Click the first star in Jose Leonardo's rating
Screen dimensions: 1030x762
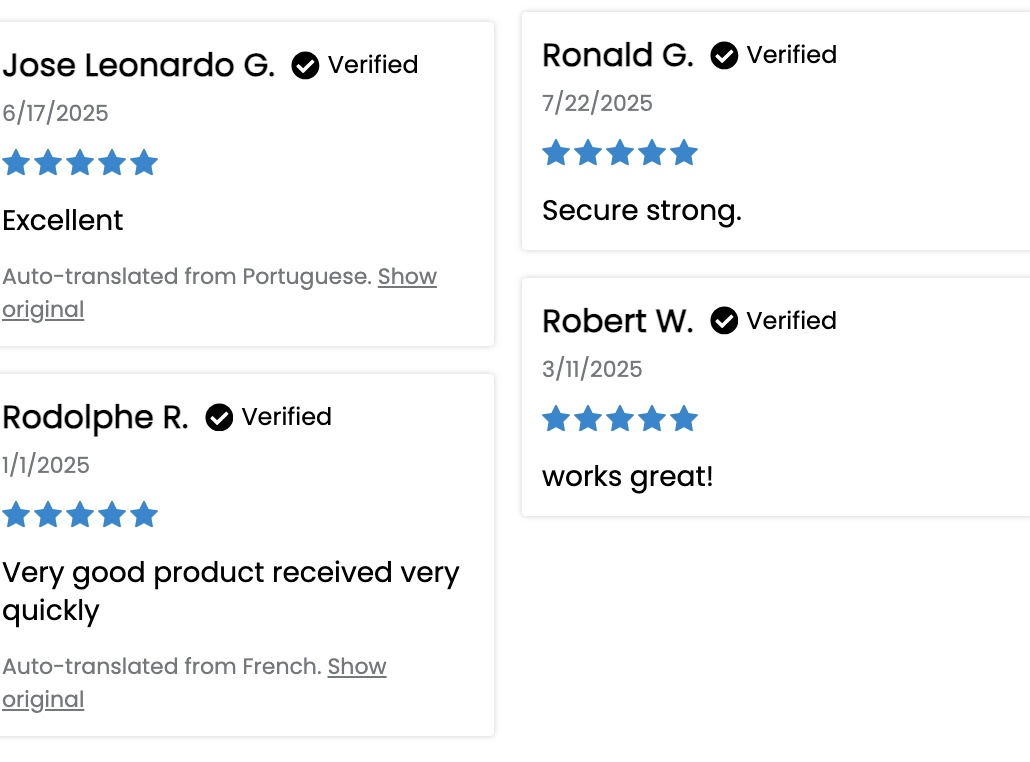[x=16, y=162]
